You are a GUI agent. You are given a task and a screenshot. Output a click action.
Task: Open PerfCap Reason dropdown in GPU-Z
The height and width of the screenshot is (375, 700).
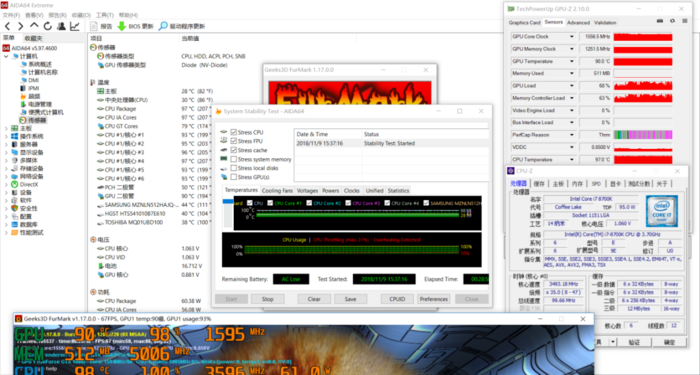tap(572, 135)
